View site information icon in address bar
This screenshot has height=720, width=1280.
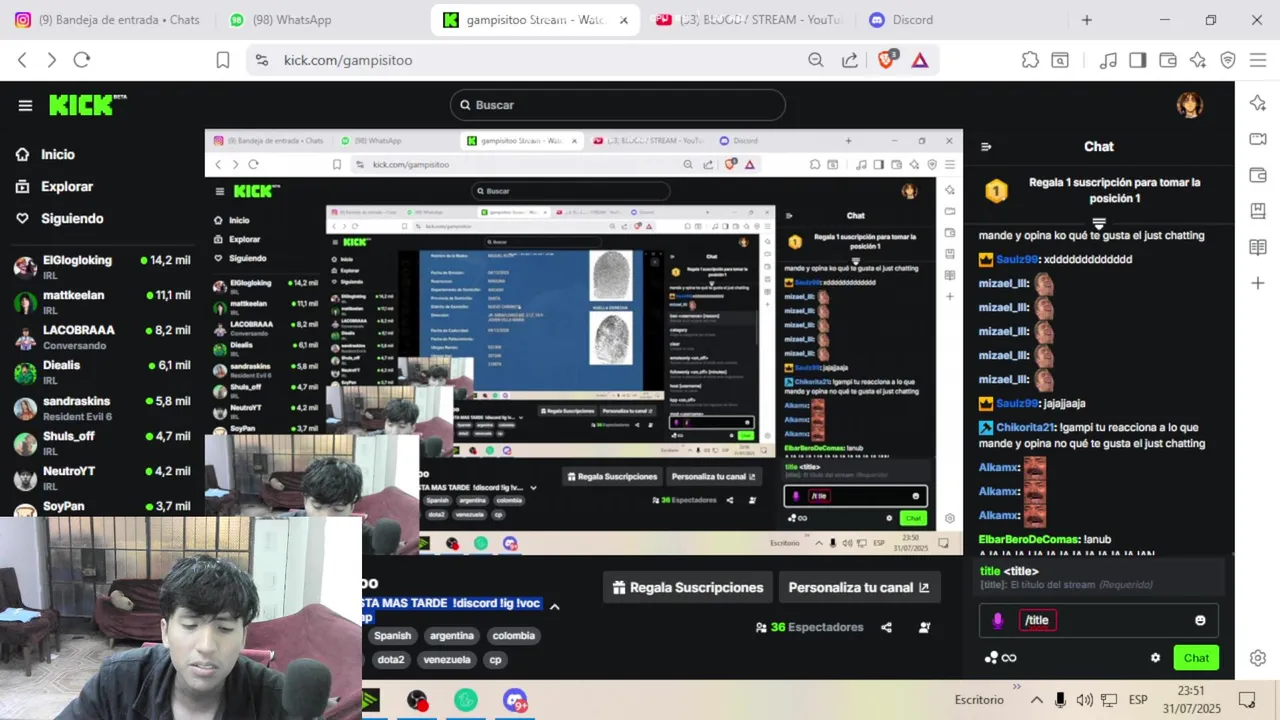click(x=262, y=60)
